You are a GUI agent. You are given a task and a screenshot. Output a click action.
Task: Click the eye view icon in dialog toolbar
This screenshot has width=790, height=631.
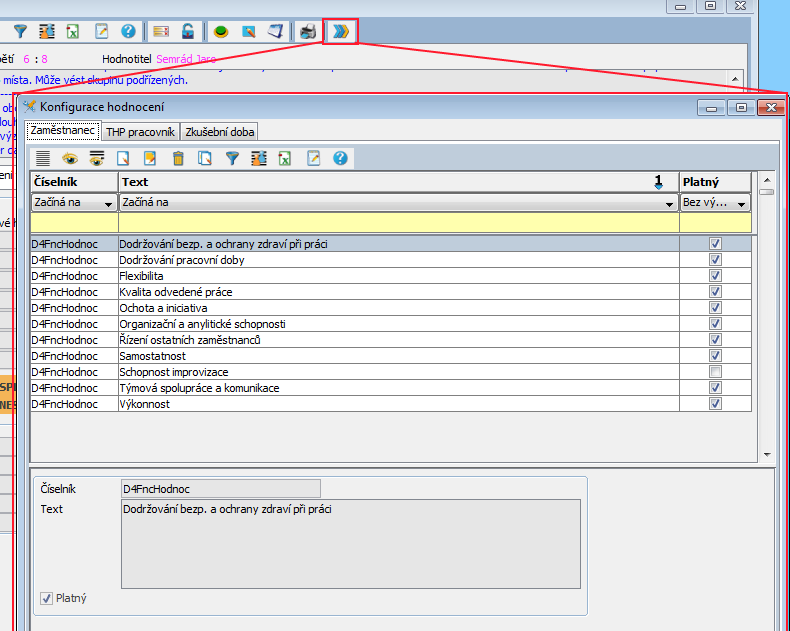70,158
